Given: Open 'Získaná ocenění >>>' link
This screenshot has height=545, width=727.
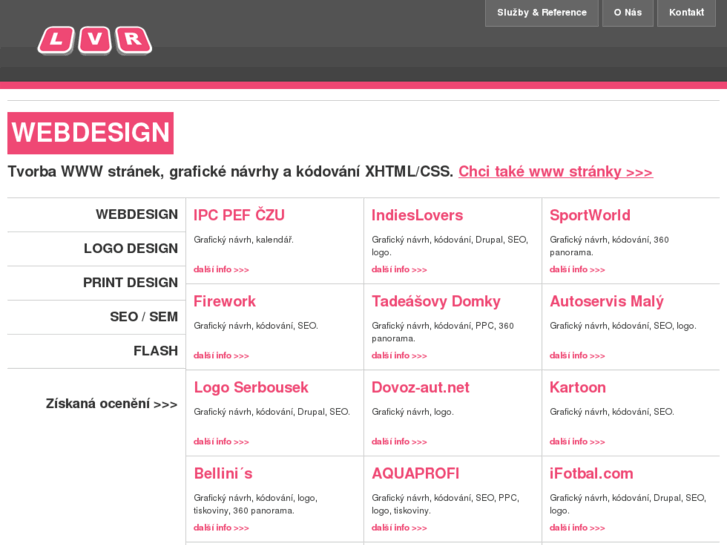Looking at the screenshot, I should tap(111, 404).
